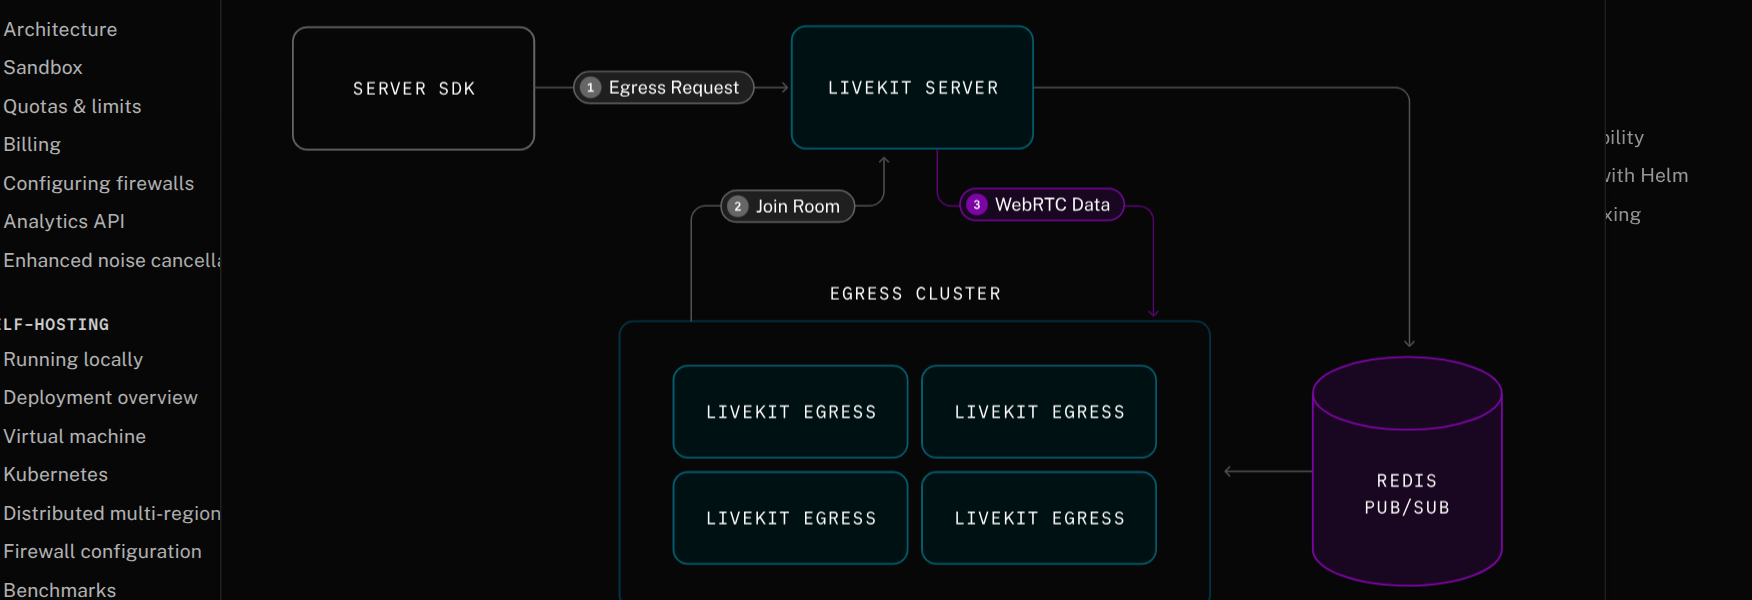Open Enhanced noise cancellation link

click(x=112, y=260)
